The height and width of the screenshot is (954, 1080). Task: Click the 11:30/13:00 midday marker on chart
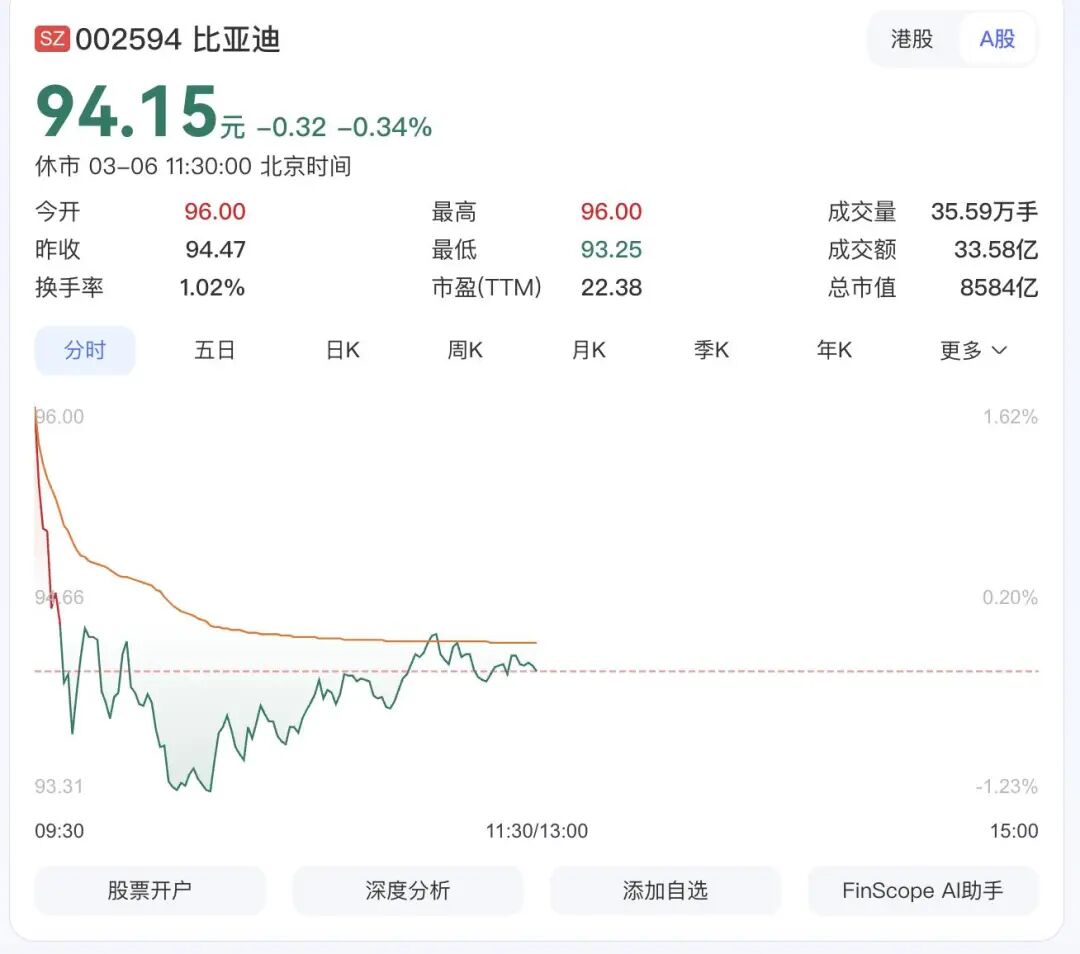[x=537, y=831]
